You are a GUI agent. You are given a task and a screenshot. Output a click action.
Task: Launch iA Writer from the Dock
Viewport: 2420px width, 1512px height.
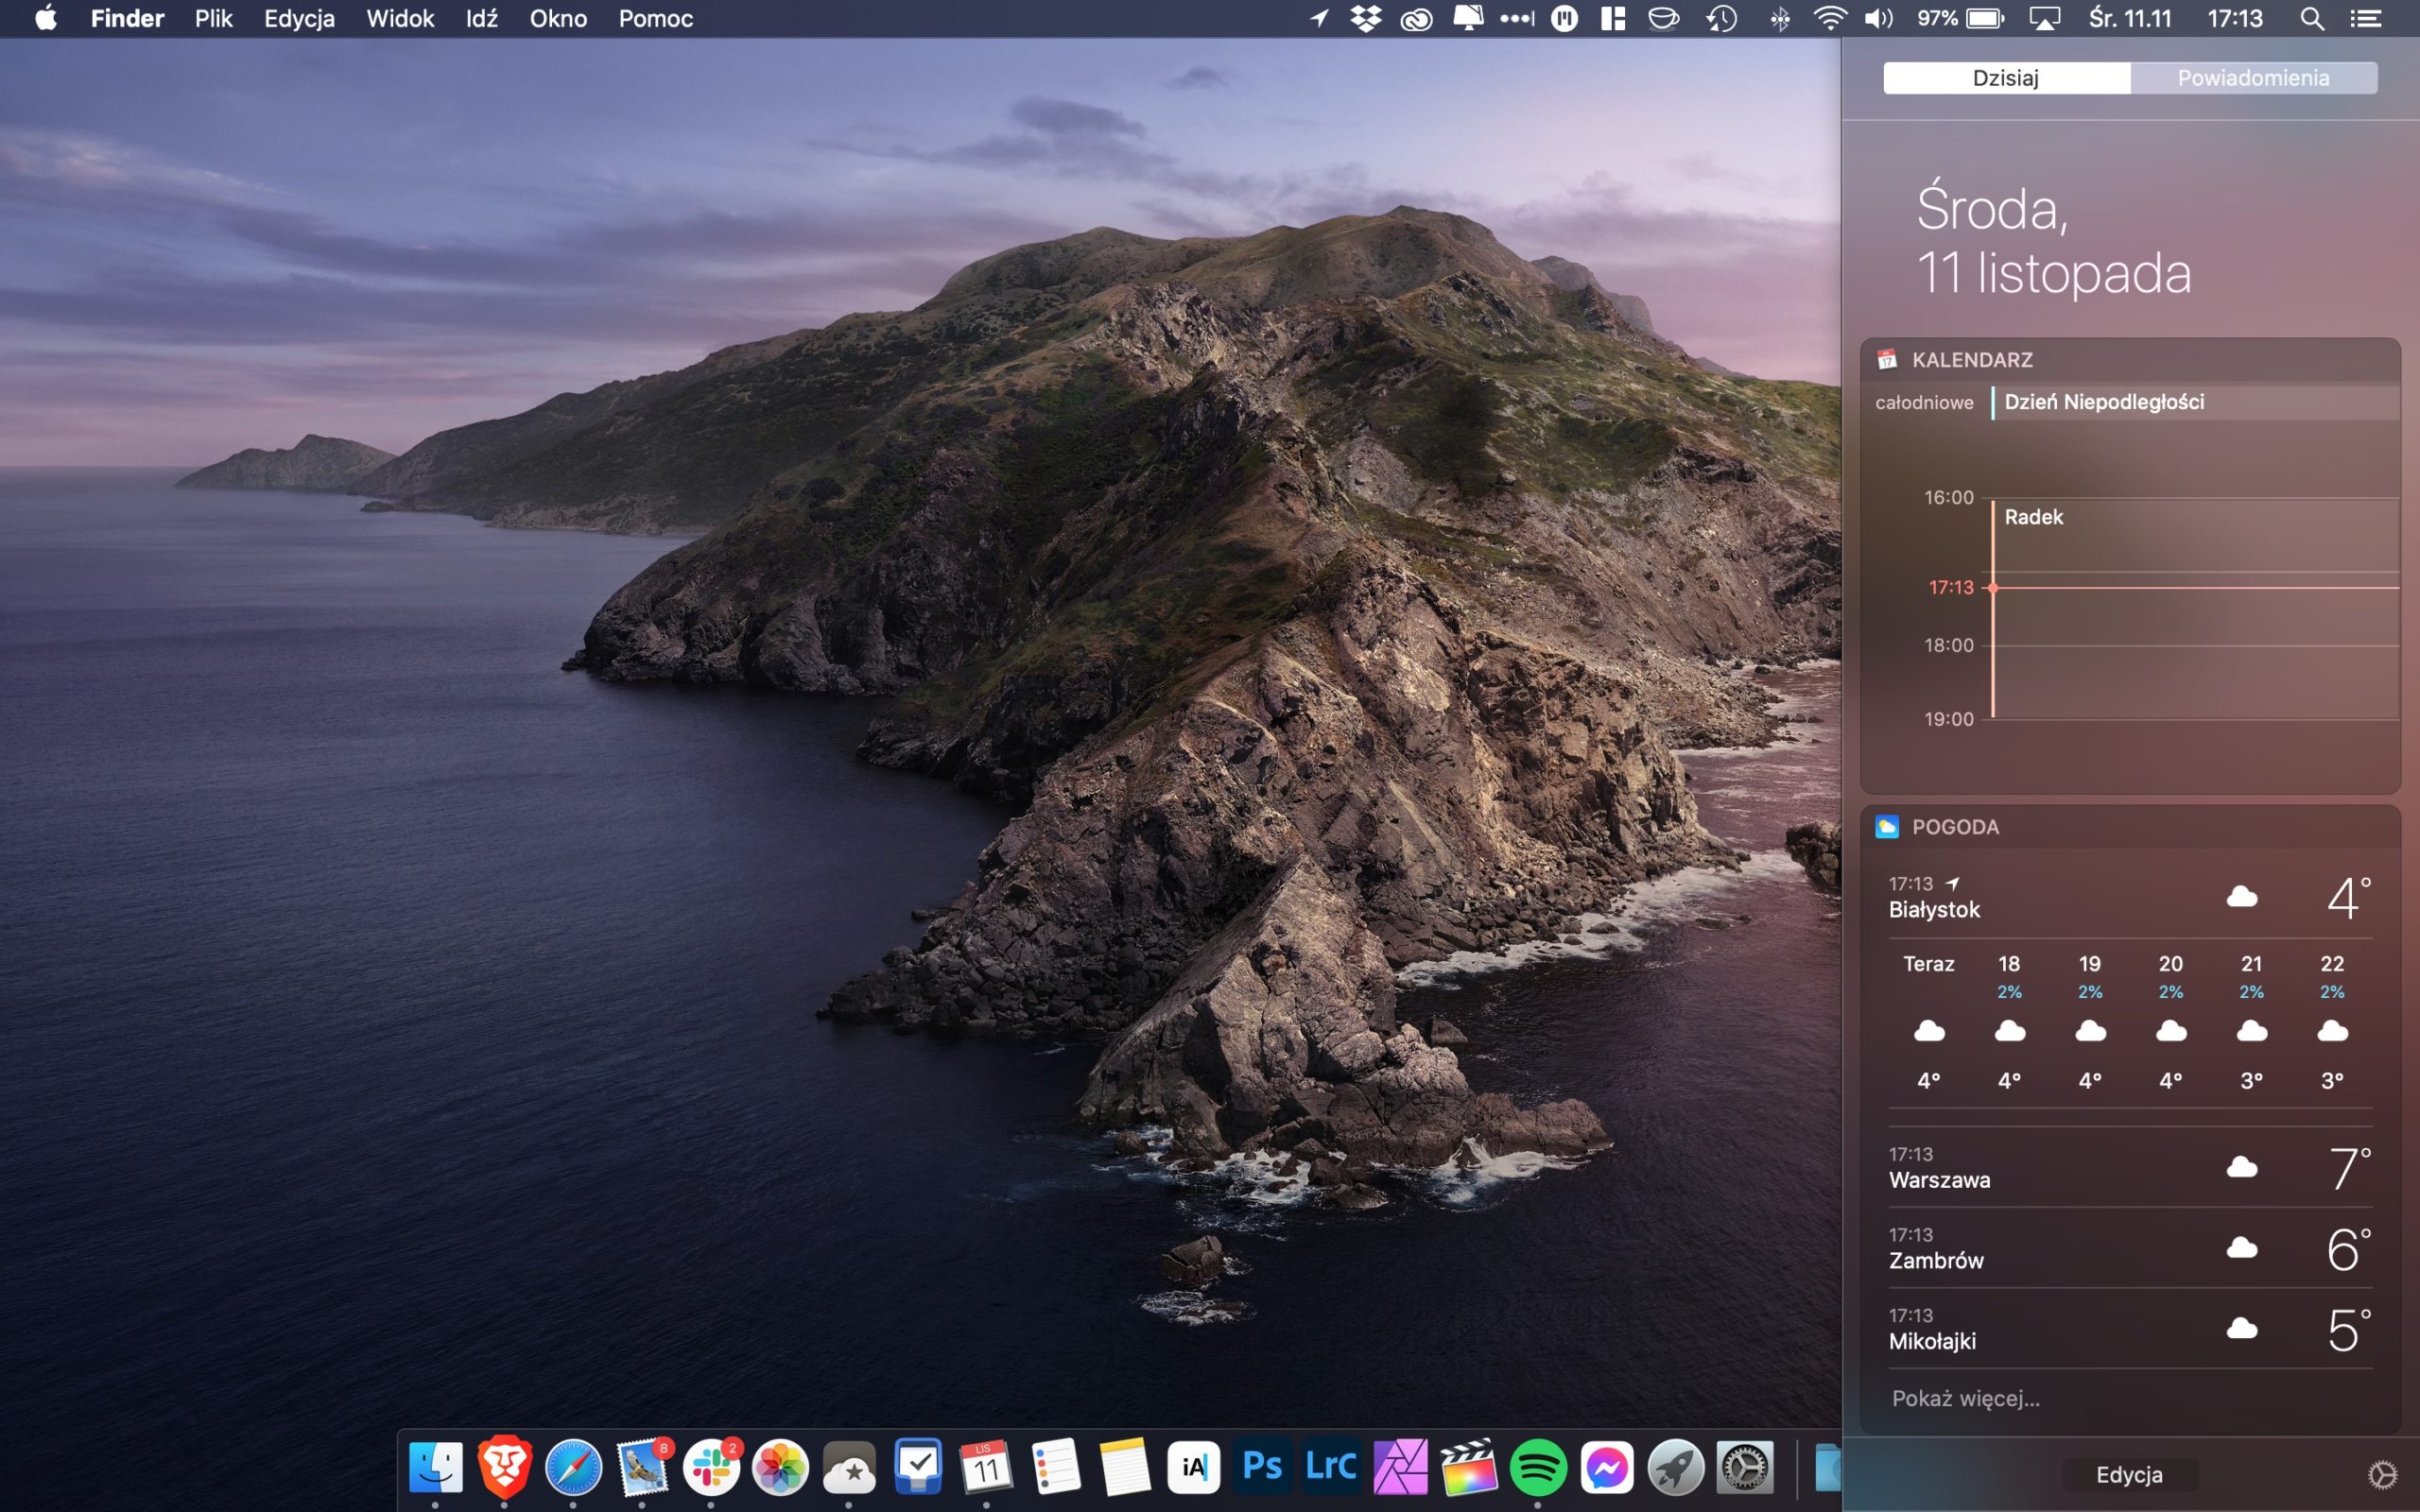[x=1194, y=1467]
